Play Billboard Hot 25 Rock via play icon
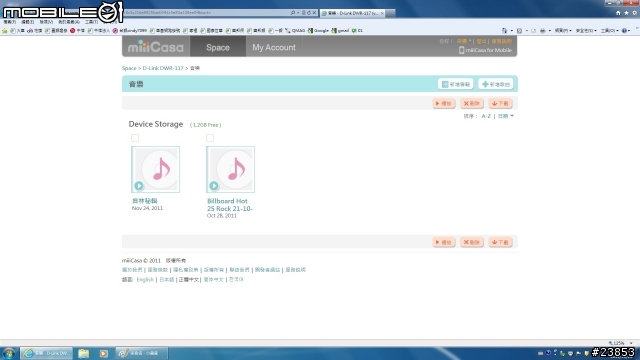 click(214, 186)
